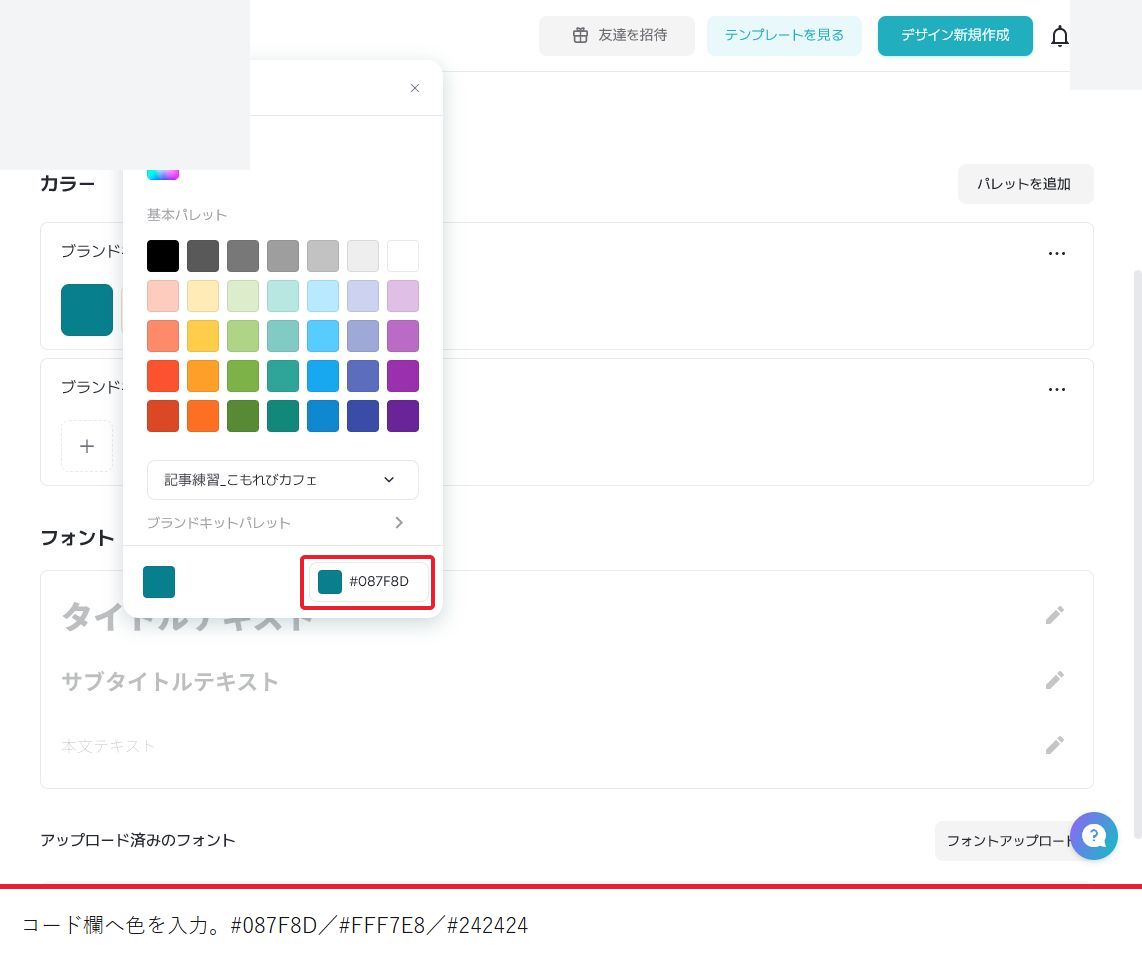1142x963 pixels.
Task: Pick the dark gray swatch next to black
Action: (x=202, y=256)
